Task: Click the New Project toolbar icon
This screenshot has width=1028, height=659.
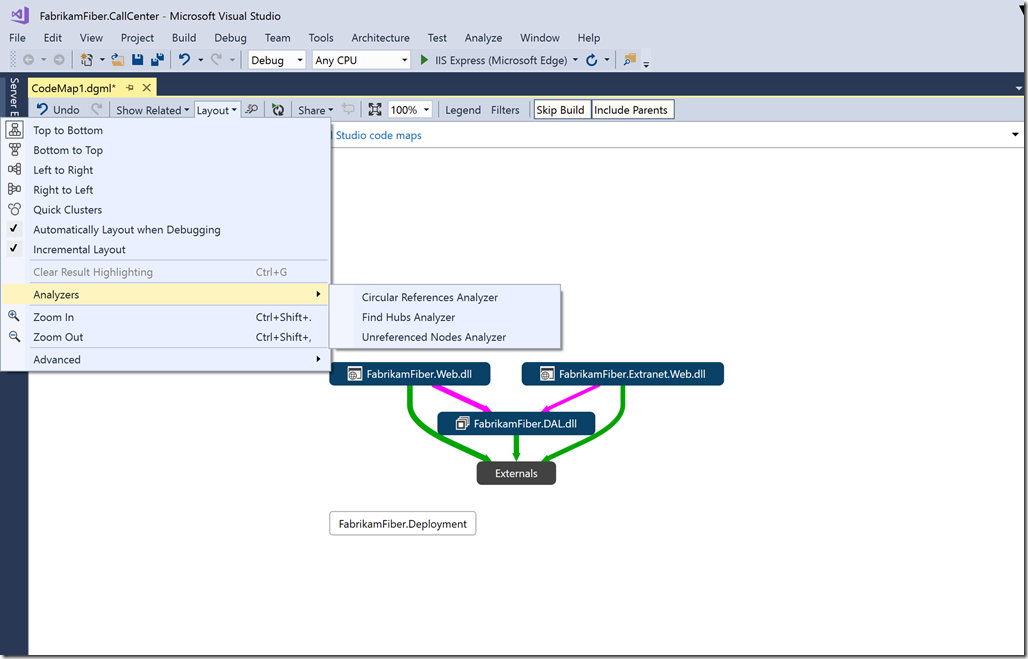Action: point(87,60)
